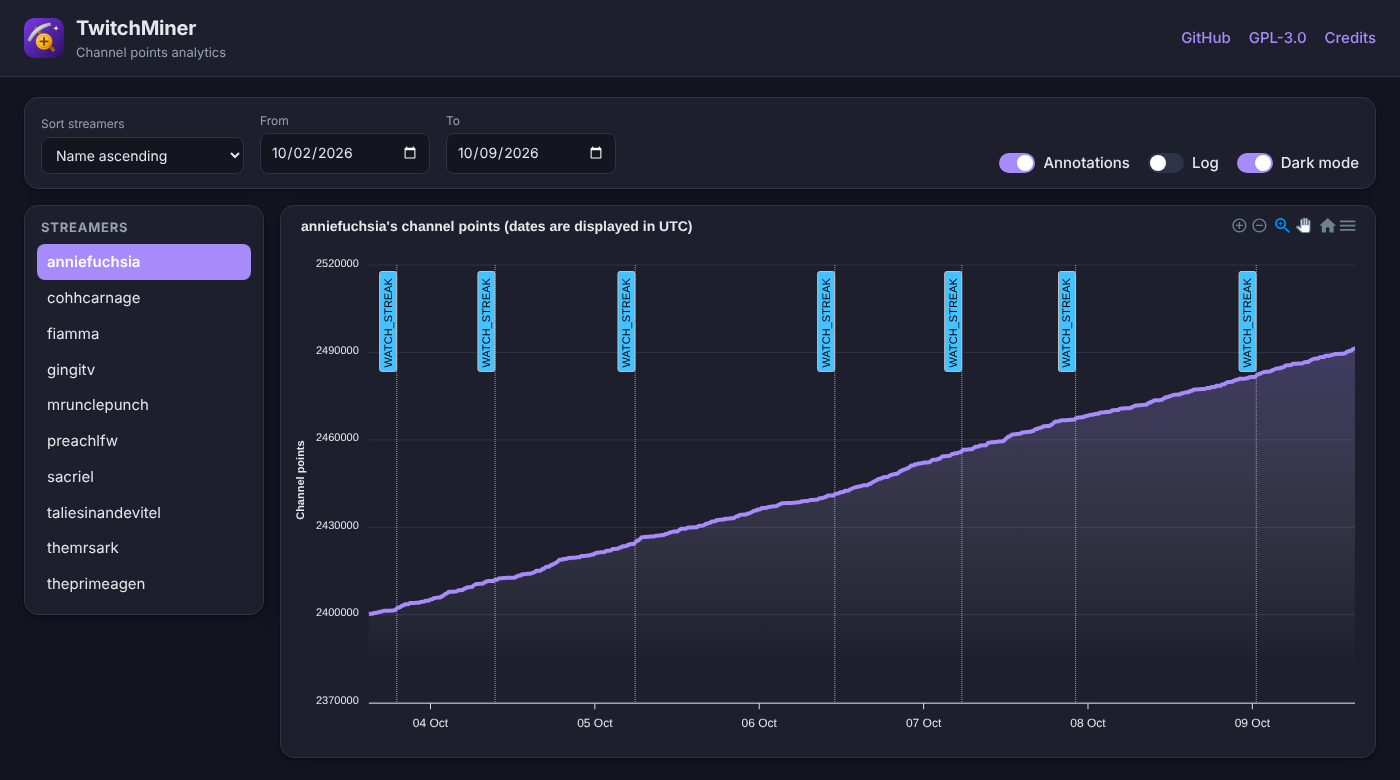
Task: Open theprimeagen streamer entry
Action: (144, 584)
